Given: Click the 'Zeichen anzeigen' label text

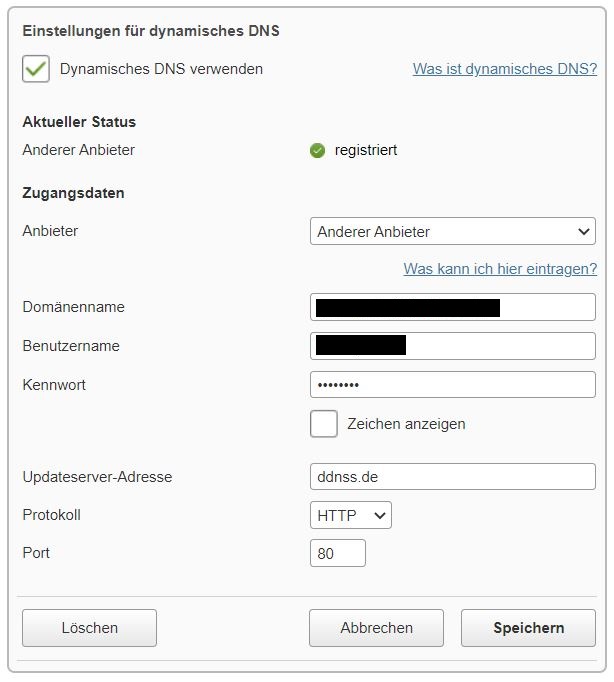Looking at the screenshot, I should tap(406, 424).
